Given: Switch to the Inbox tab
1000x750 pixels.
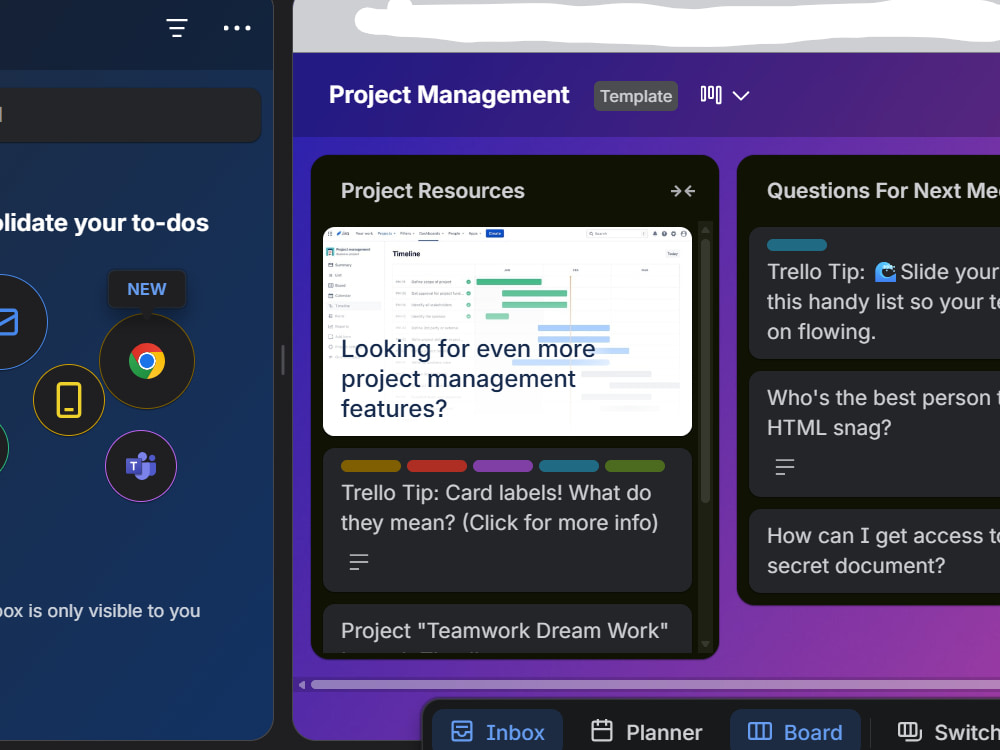Looking at the screenshot, I should [x=497, y=732].
